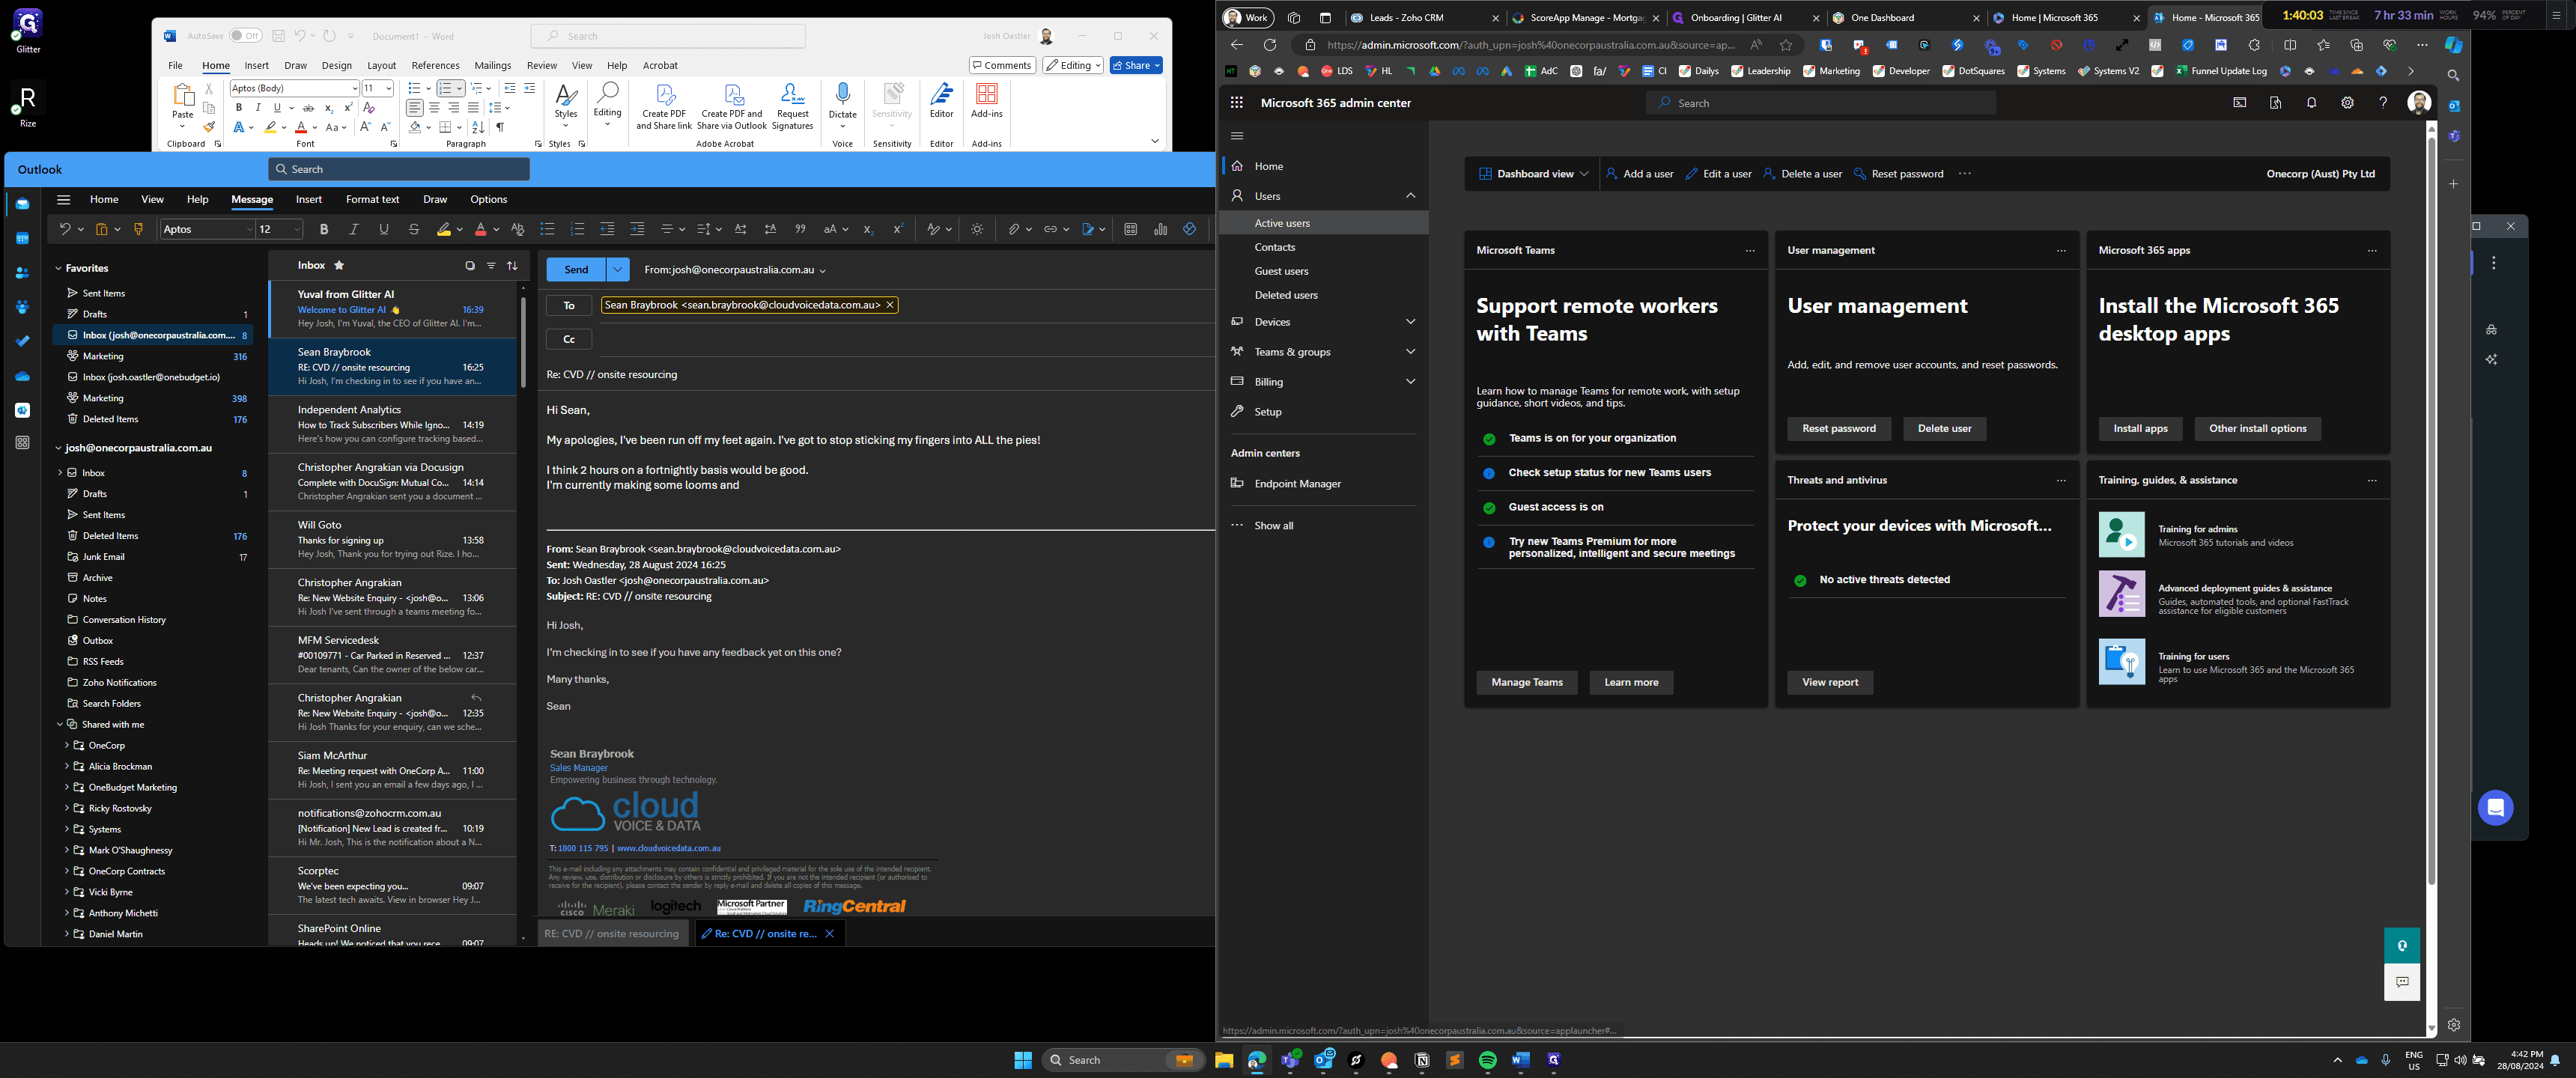Open the www.cloudvoicedata.com.au signature link
This screenshot has width=2576, height=1078.
pos(668,848)
